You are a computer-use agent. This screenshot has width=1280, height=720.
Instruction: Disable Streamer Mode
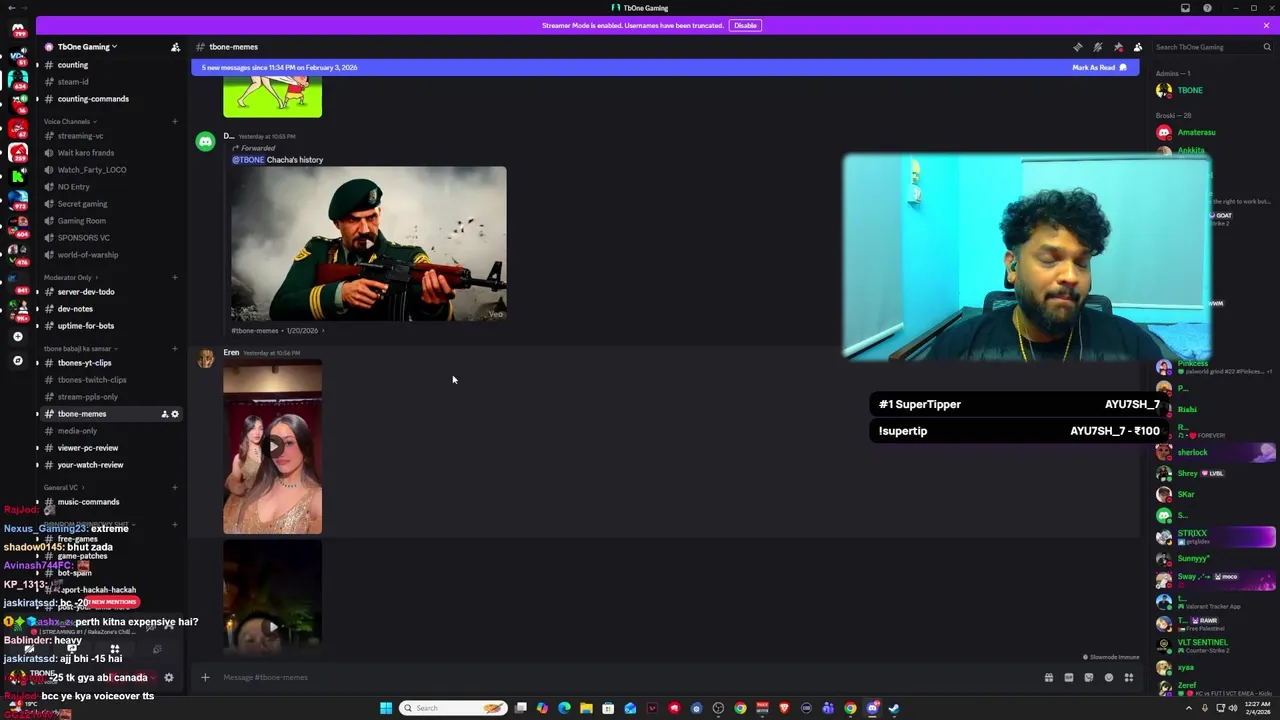click(x=745, y=25)
